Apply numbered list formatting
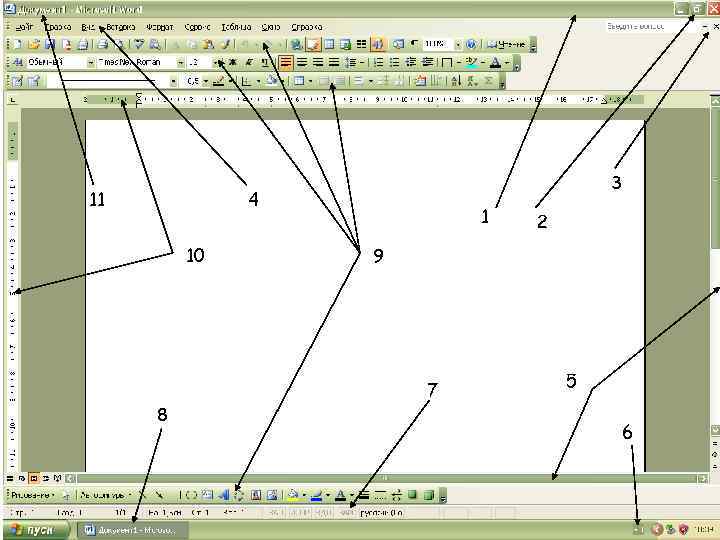The image size is (720, 540). (x=379, y=62)
